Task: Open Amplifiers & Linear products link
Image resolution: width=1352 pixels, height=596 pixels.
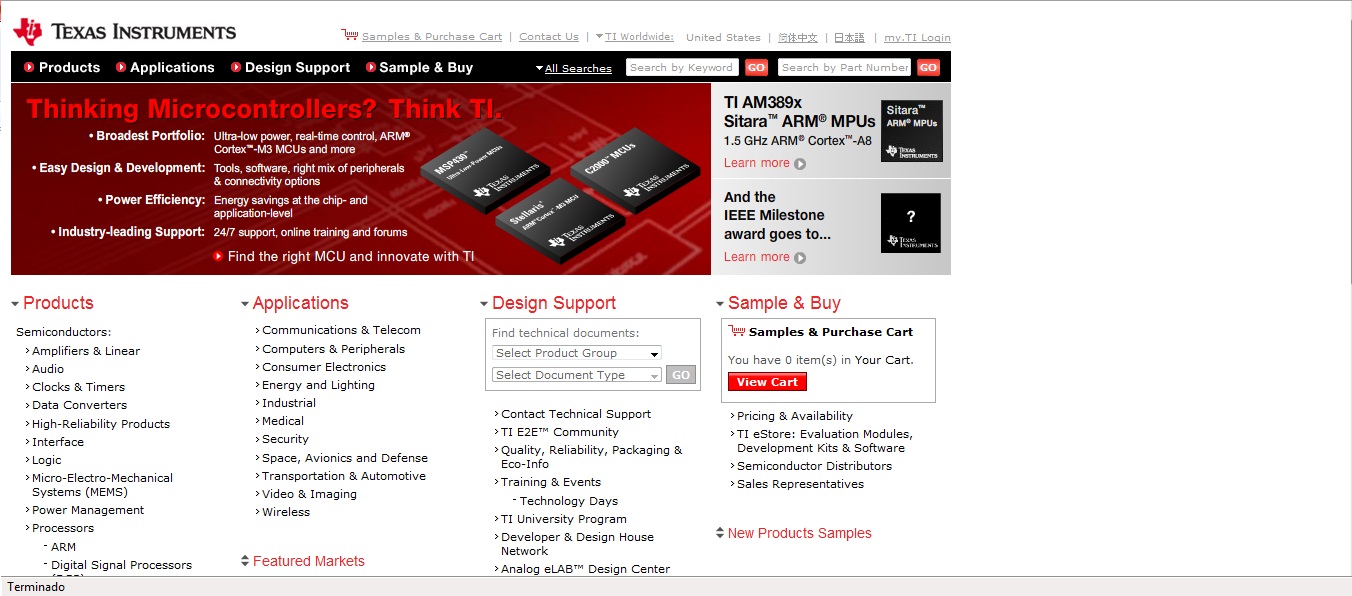Action: click(86, 351)
